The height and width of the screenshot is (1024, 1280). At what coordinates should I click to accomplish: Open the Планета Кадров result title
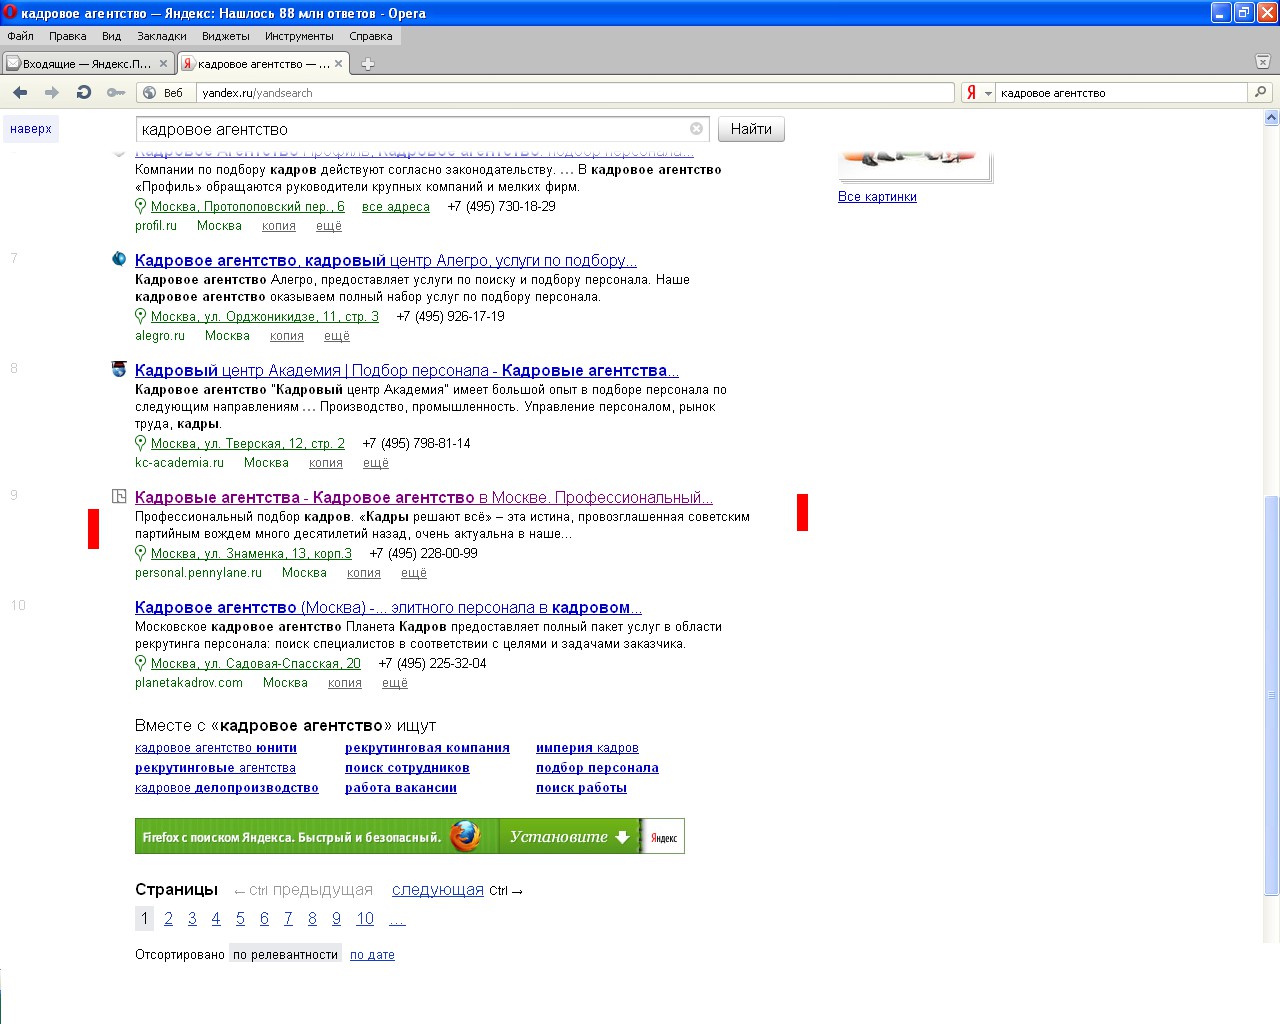[388, 607]
